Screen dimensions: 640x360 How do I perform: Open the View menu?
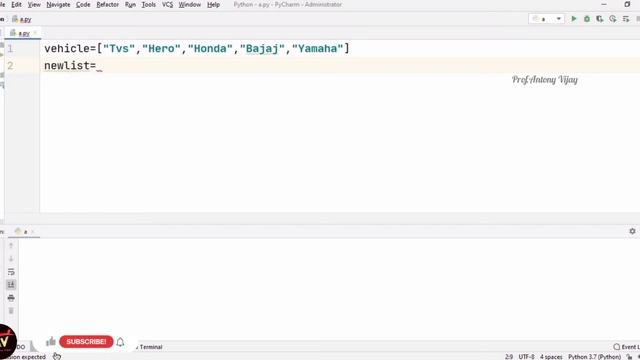[x=34, y=4]
